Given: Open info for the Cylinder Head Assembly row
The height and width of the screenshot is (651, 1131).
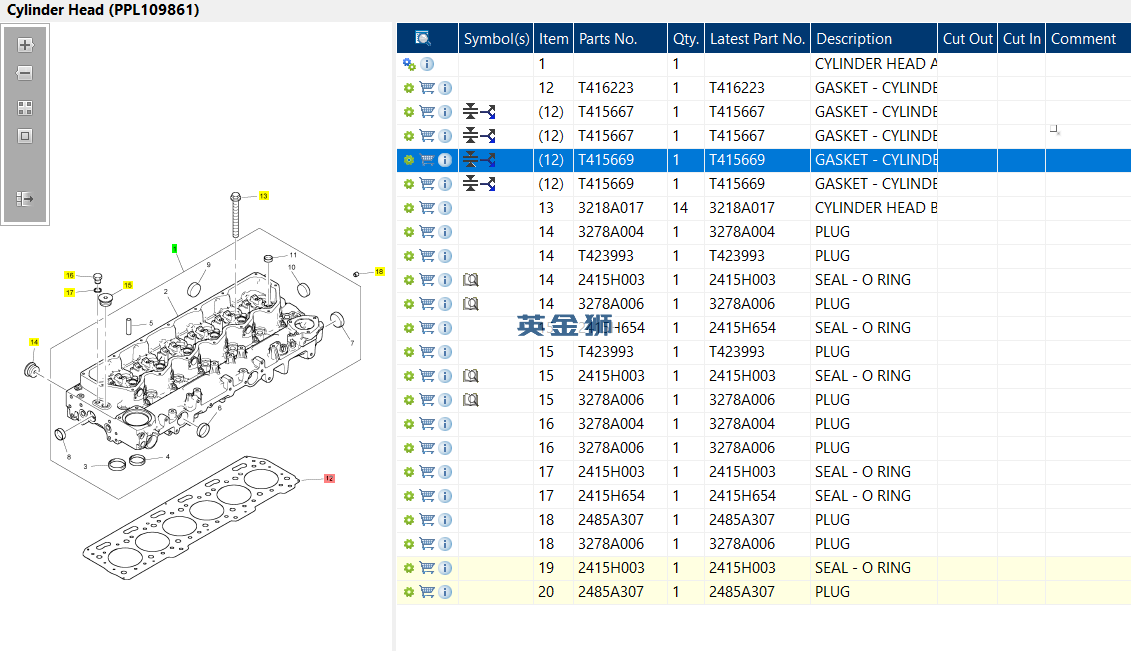Looking at the screenshot, I should tap(427, 64).
